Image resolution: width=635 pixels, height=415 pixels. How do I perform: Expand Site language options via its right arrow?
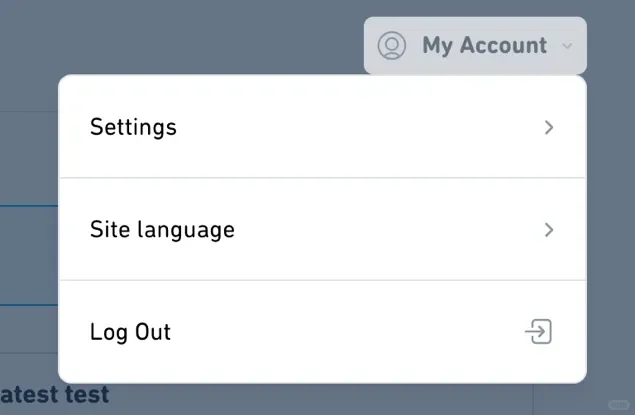pyautogui.click(x=549, y=230)
